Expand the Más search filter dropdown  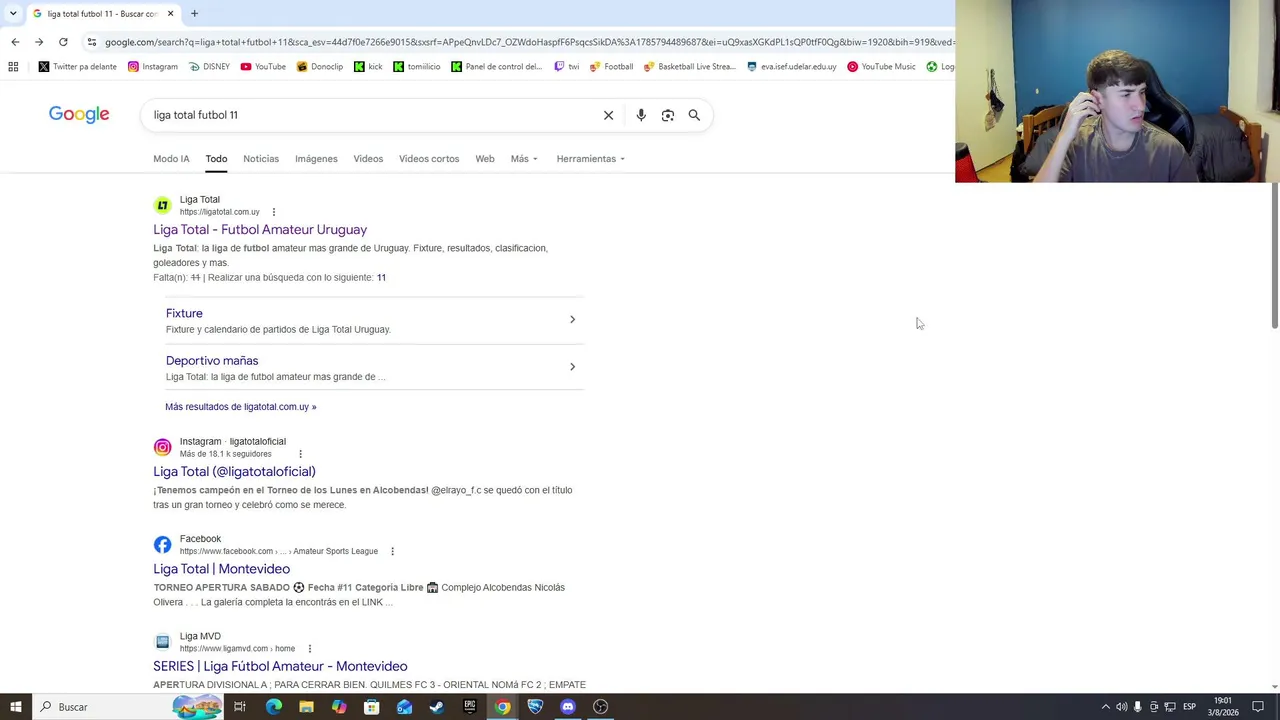click(x=524, y=159)
